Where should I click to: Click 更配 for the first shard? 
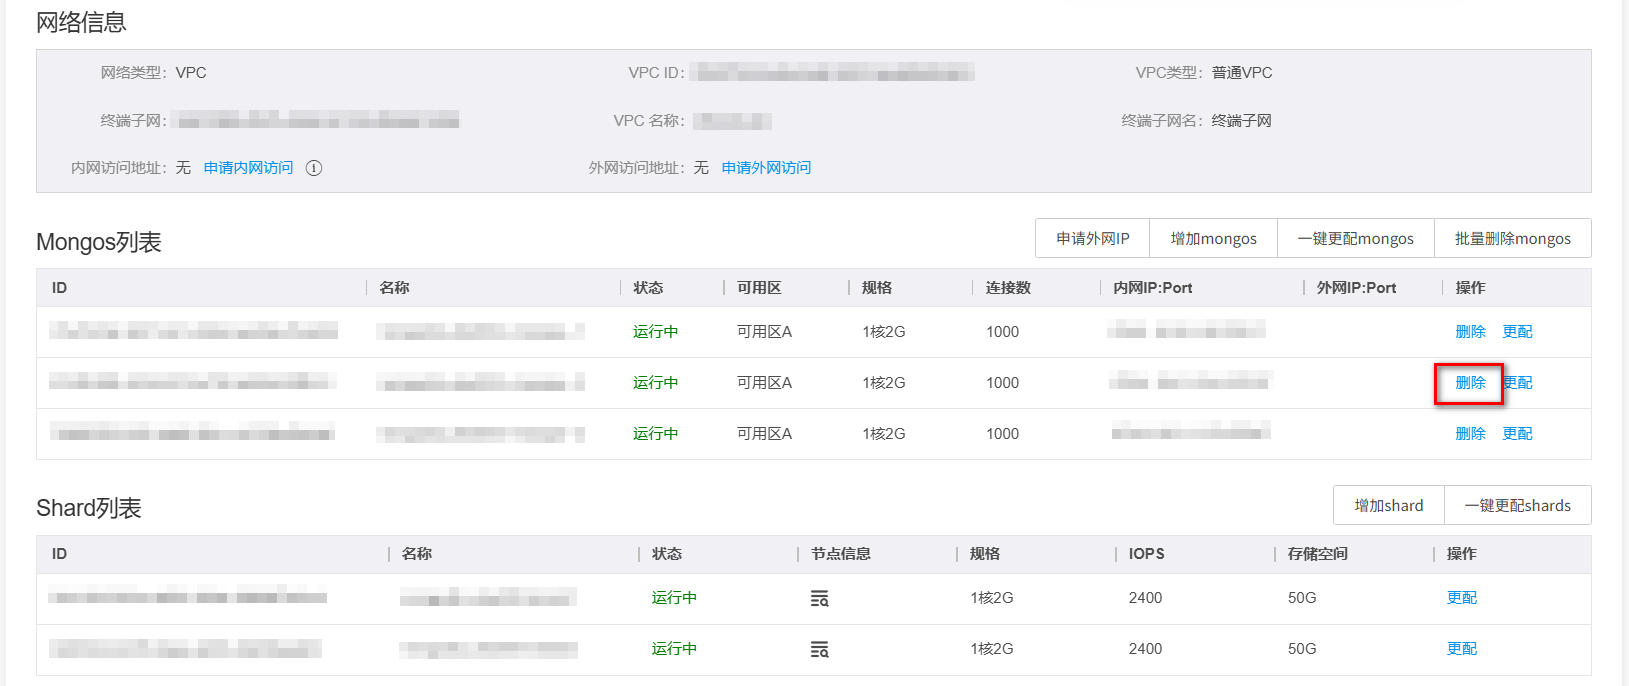click(1461, 598)
